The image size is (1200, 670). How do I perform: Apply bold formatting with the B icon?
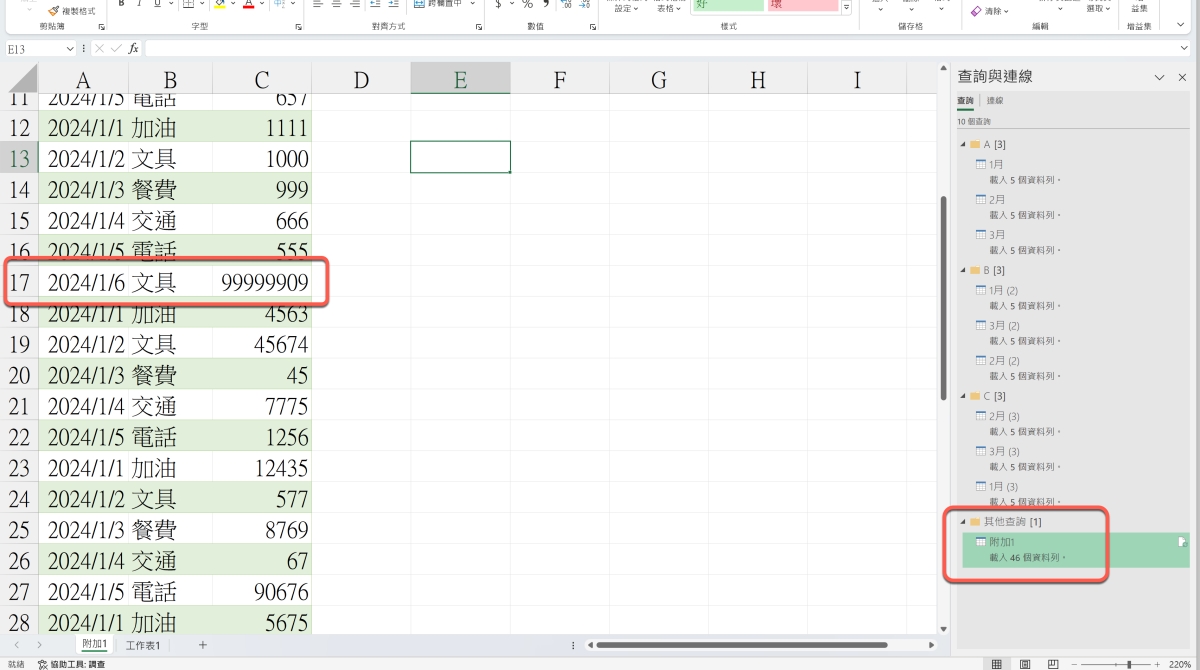pos(121,5)
